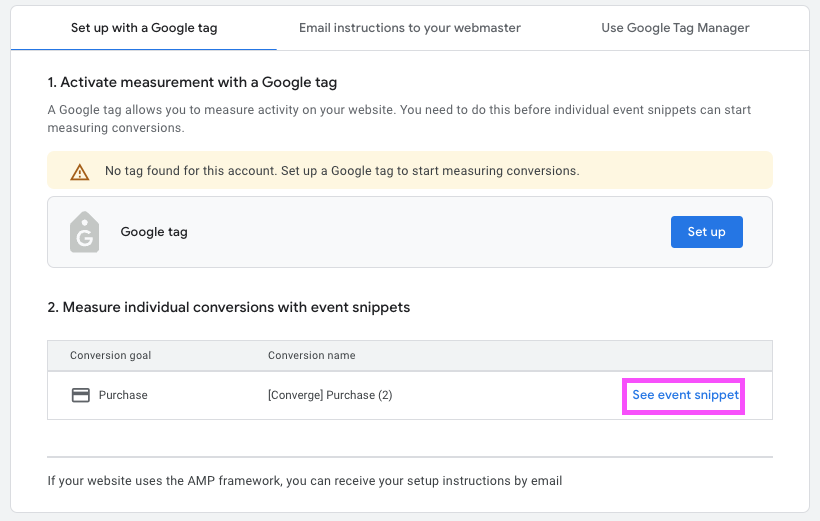
Task: Click the AMP framework instructions text
Action: click(311, 481)
